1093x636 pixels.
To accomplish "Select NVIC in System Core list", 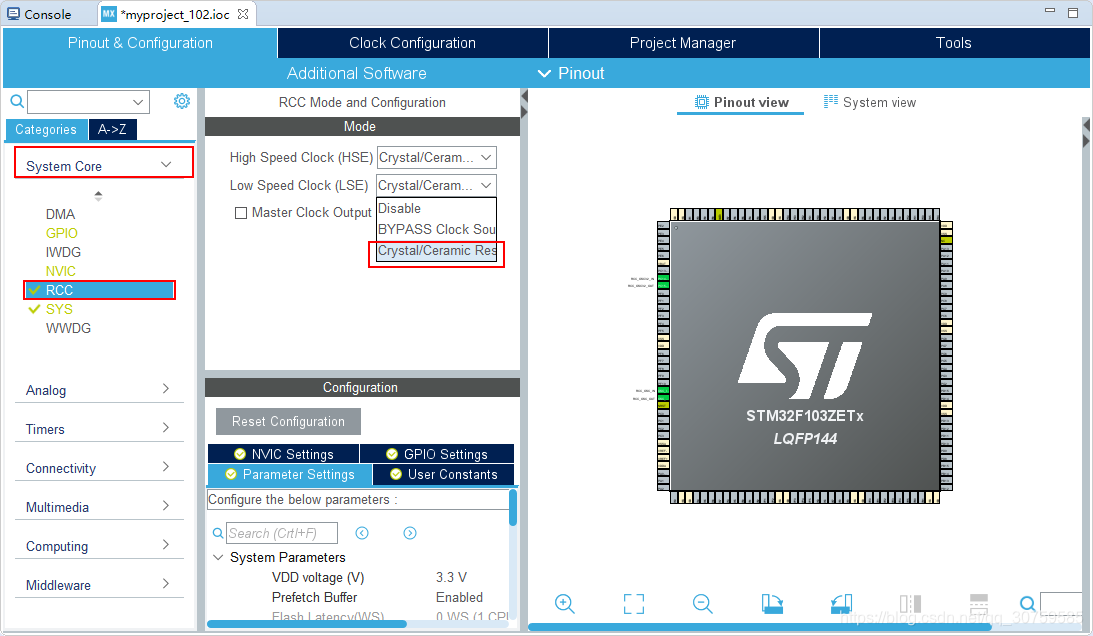I will [x=61, y=271].
